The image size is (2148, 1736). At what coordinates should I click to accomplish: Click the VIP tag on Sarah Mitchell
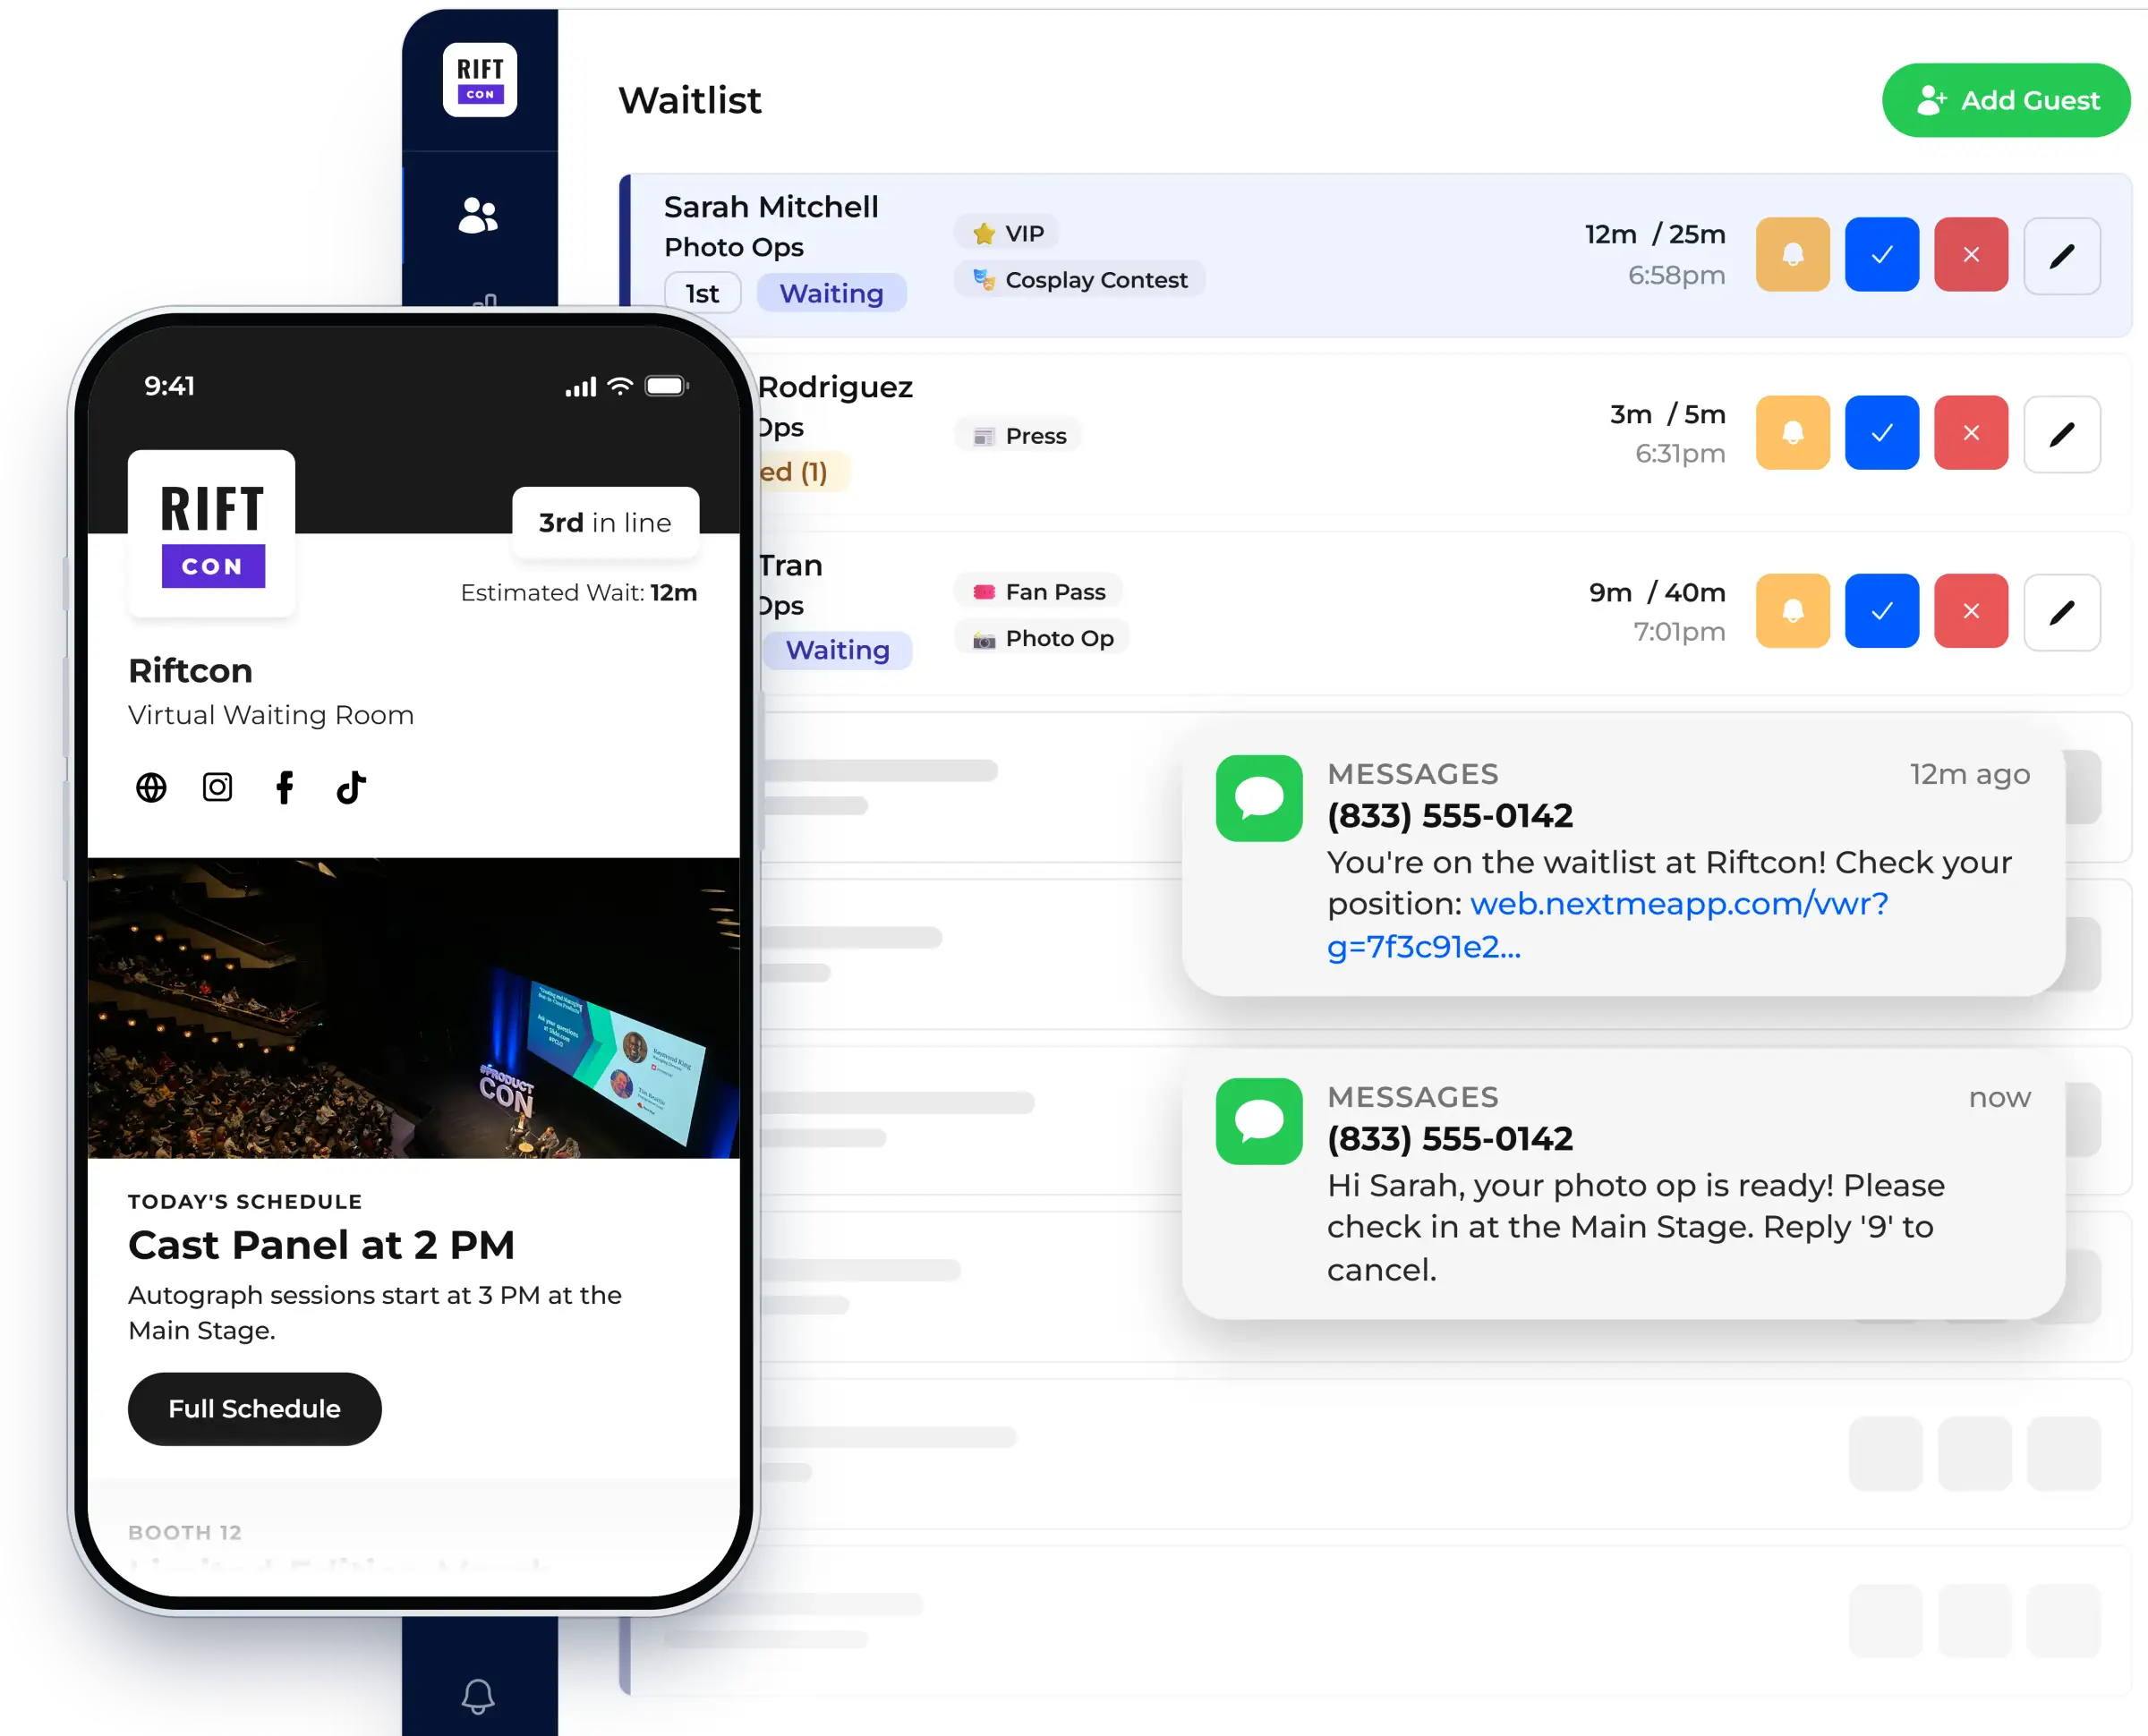pos(1007,233)
